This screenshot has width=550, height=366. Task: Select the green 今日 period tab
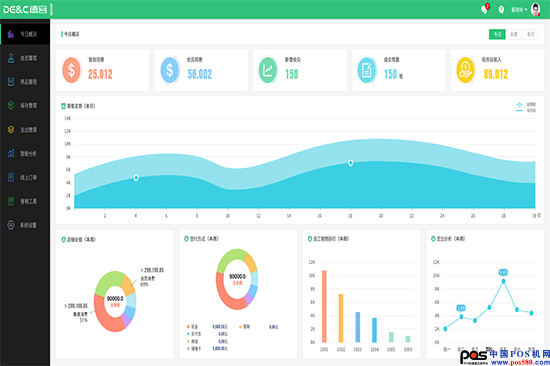[497, 34]
